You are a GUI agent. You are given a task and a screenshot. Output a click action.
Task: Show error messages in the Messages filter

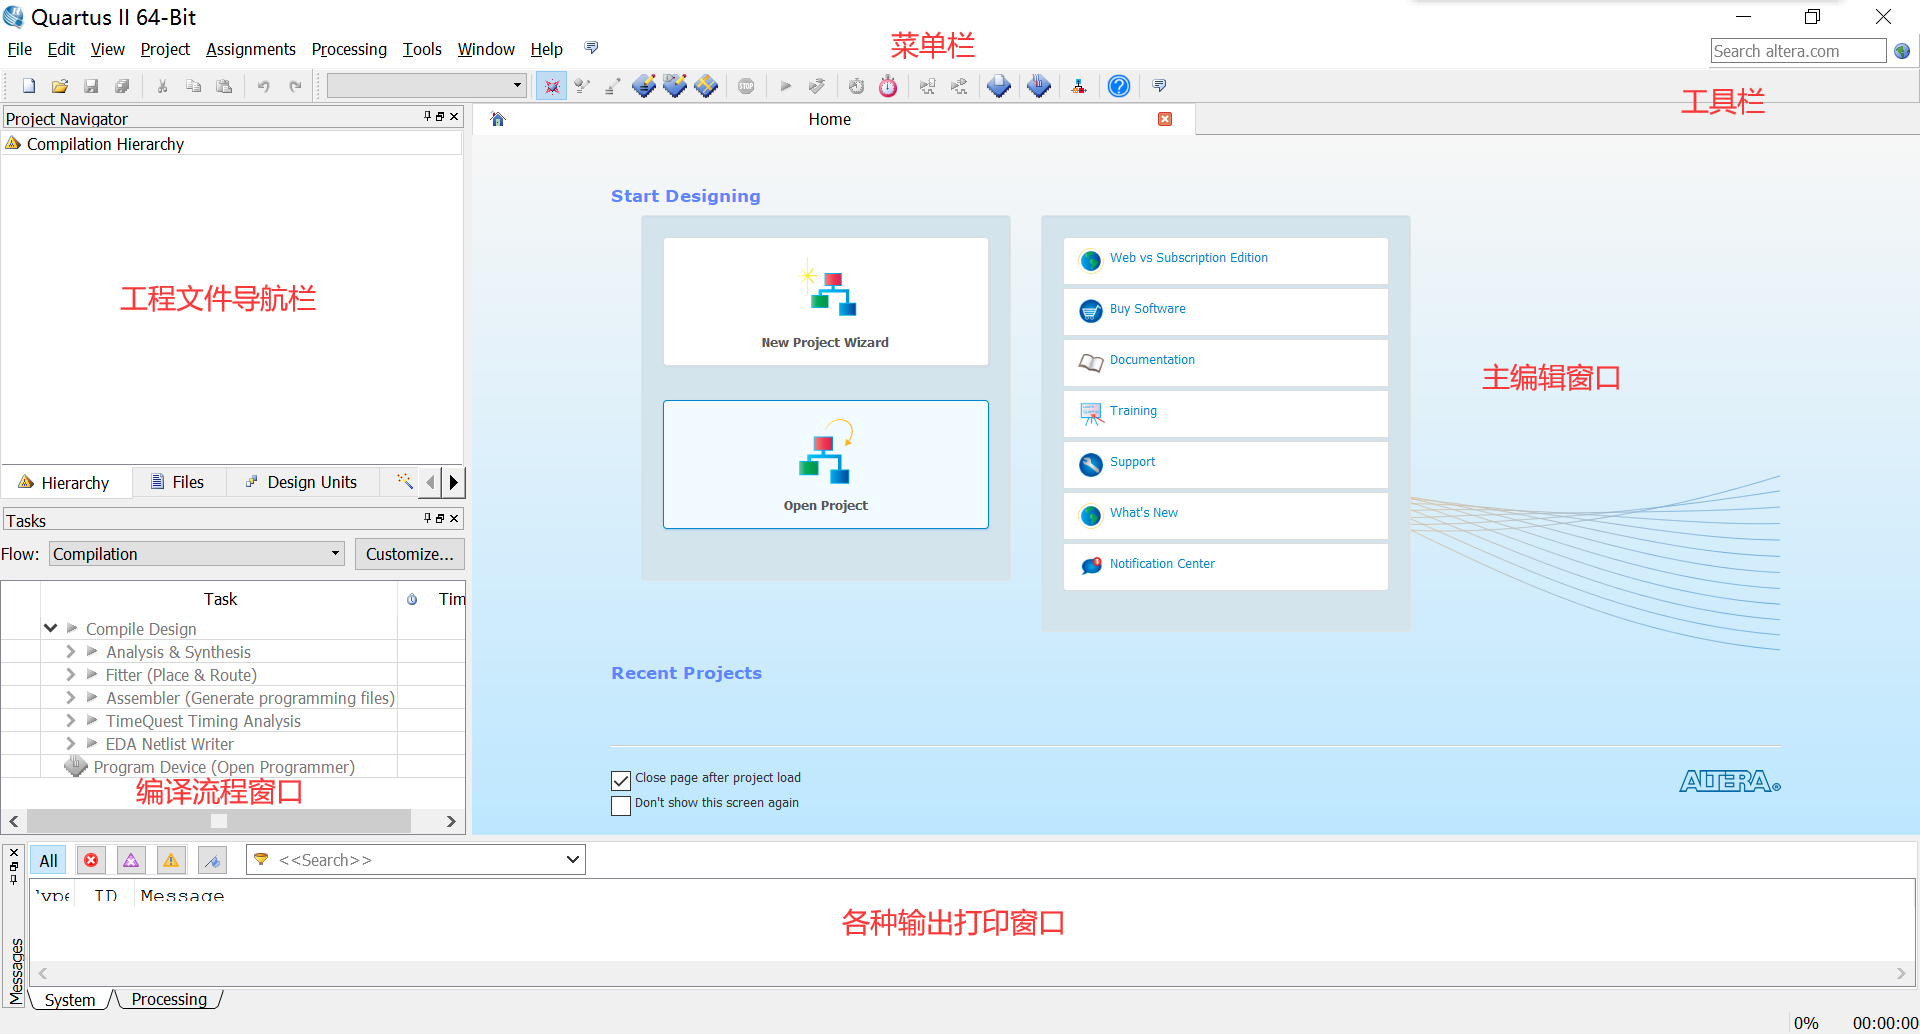point(91,859)
